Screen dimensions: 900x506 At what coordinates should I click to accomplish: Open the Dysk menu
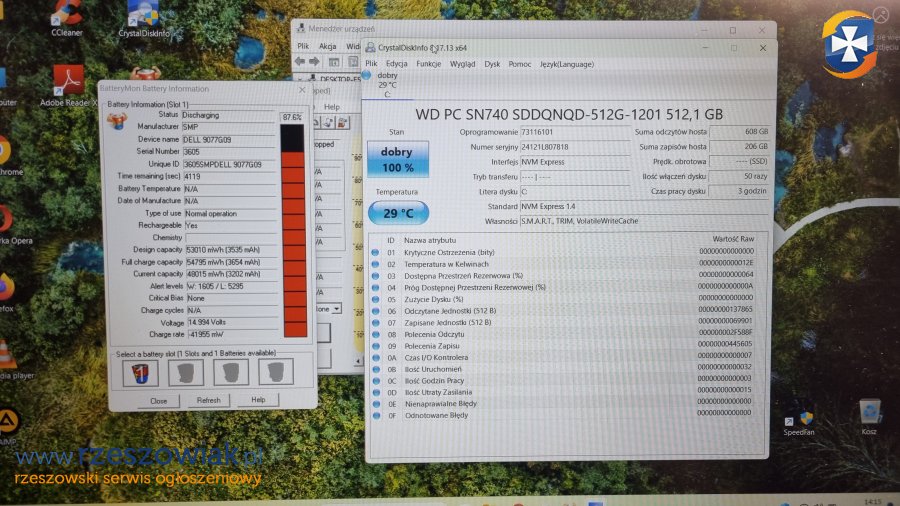(x=492, y=64)
